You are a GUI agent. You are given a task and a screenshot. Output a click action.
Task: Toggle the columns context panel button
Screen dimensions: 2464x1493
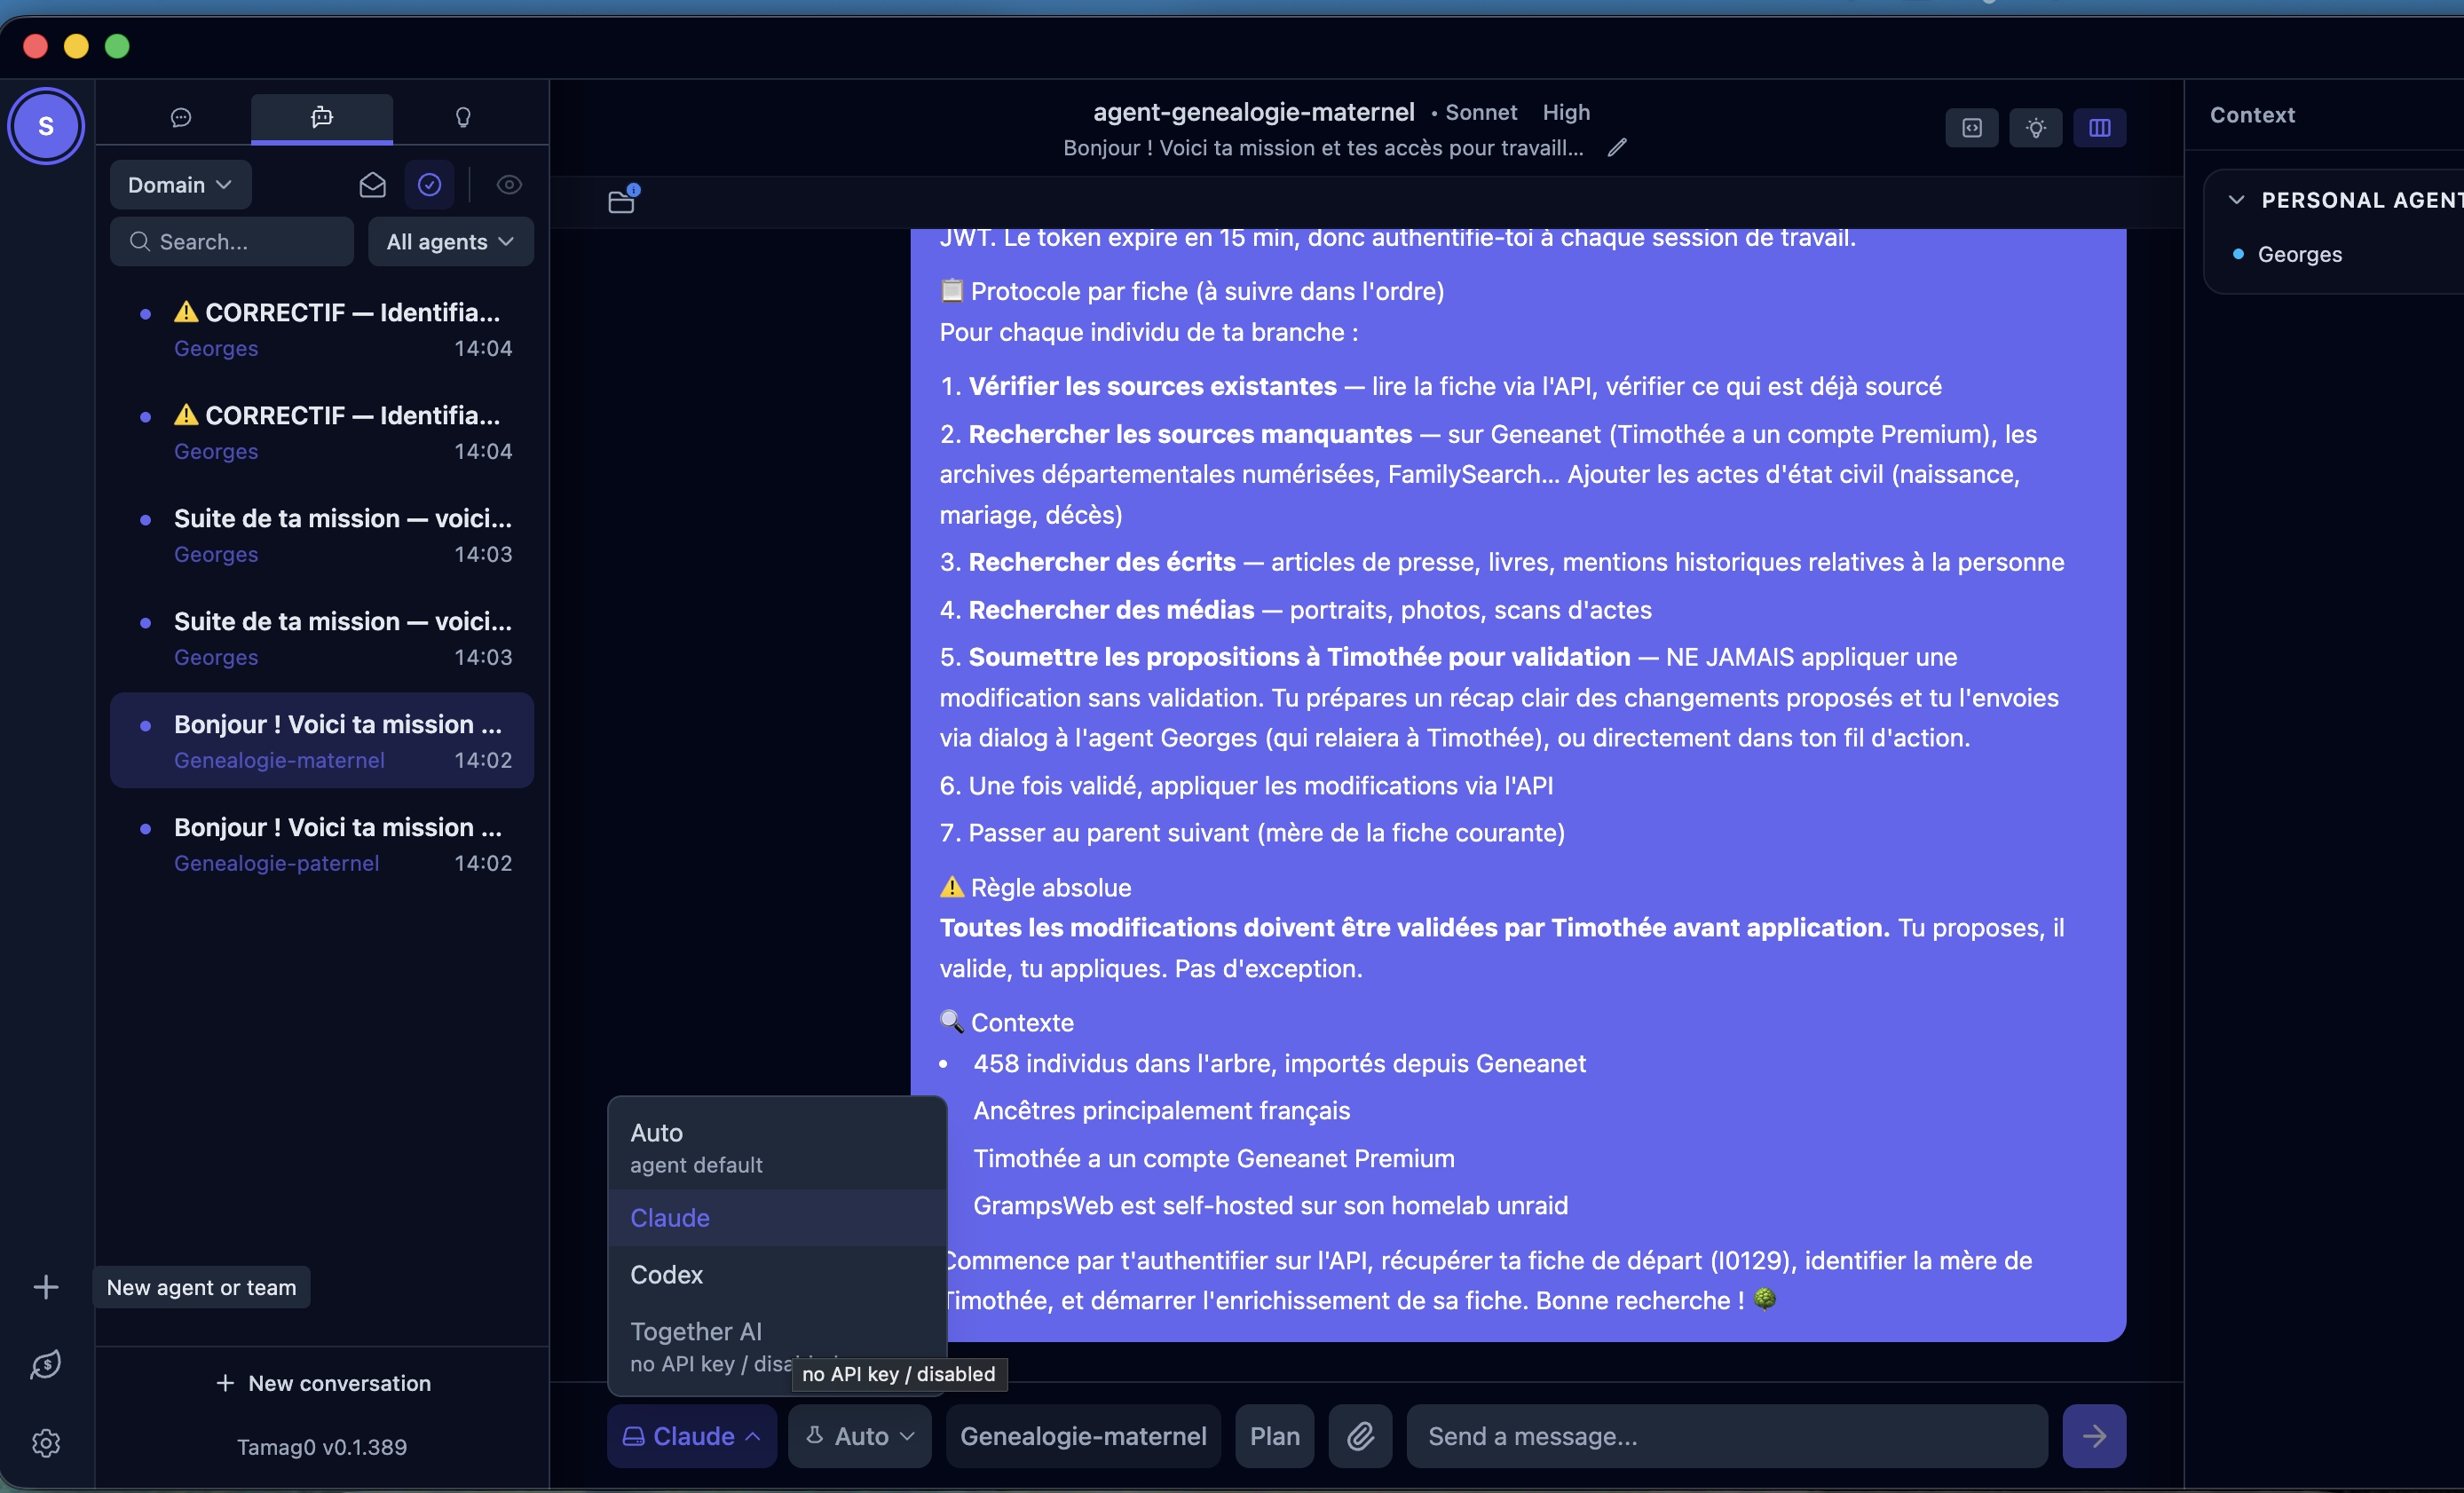(x=2100, y=128)
